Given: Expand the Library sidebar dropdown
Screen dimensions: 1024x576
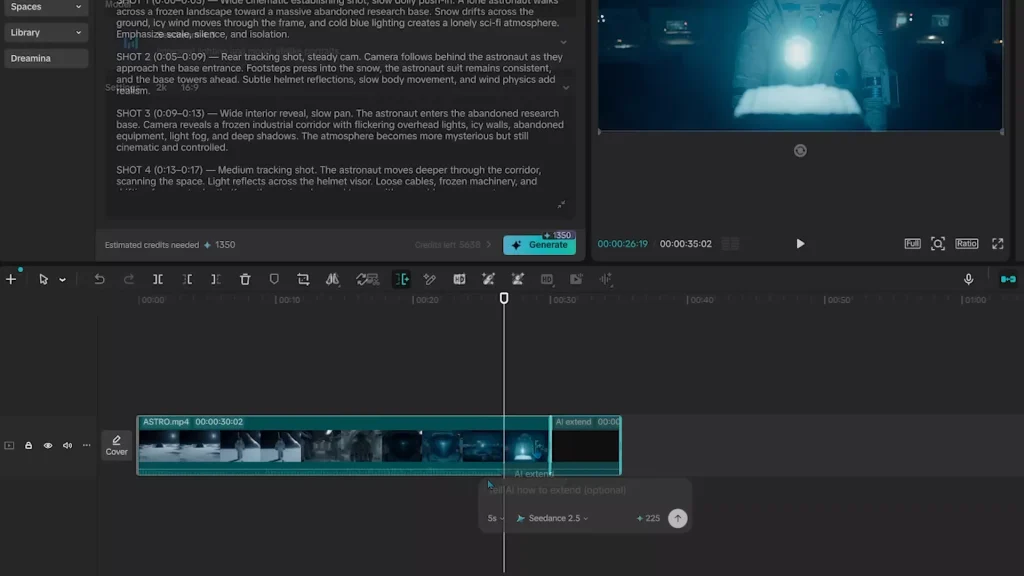Looking at the screenshot, I should 46,33.
